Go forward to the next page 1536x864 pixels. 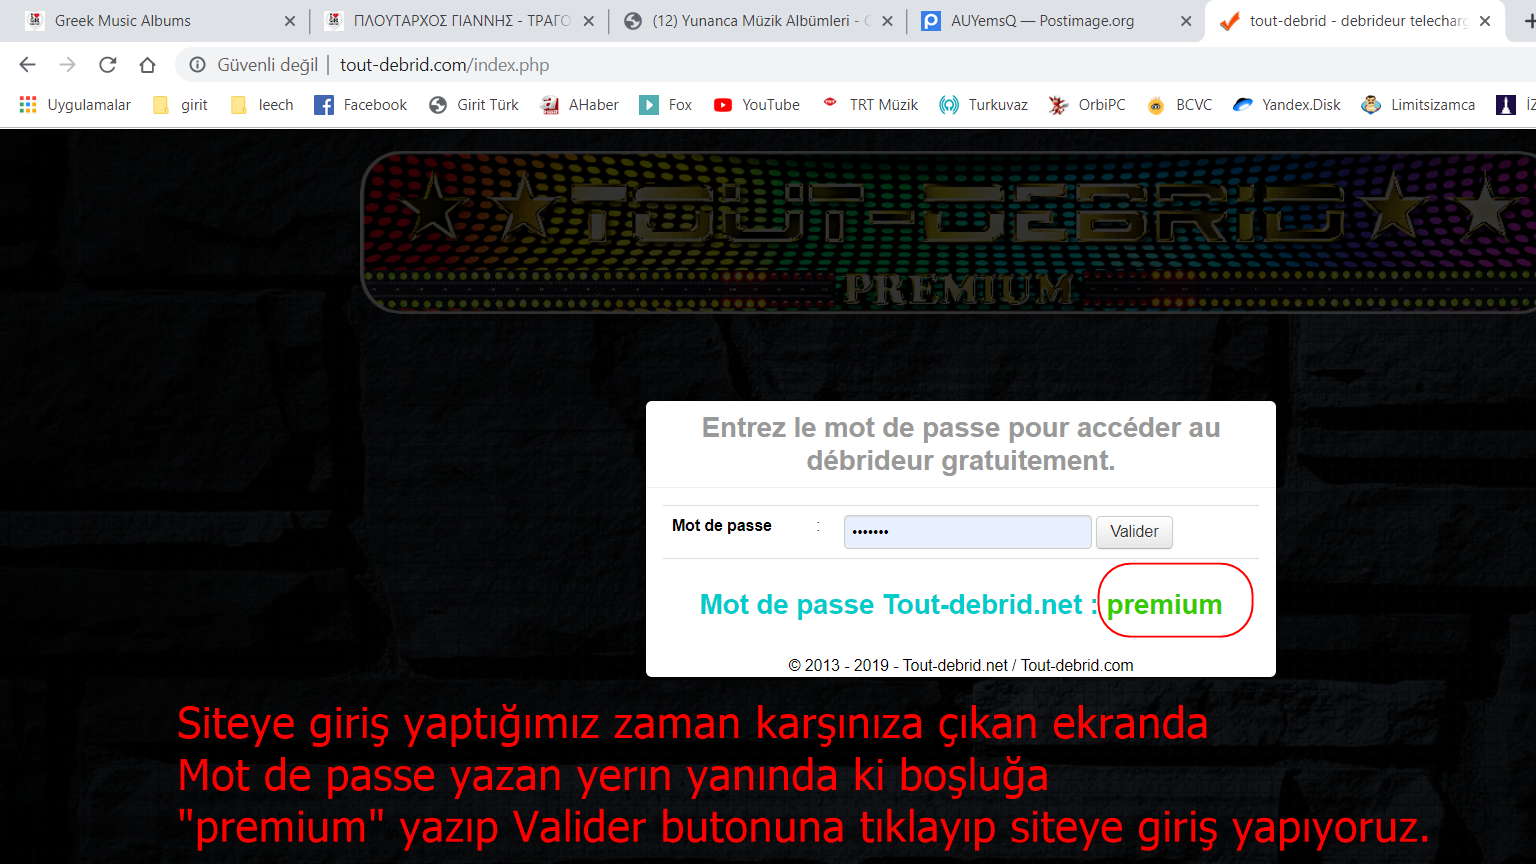[x=67, y=65]
